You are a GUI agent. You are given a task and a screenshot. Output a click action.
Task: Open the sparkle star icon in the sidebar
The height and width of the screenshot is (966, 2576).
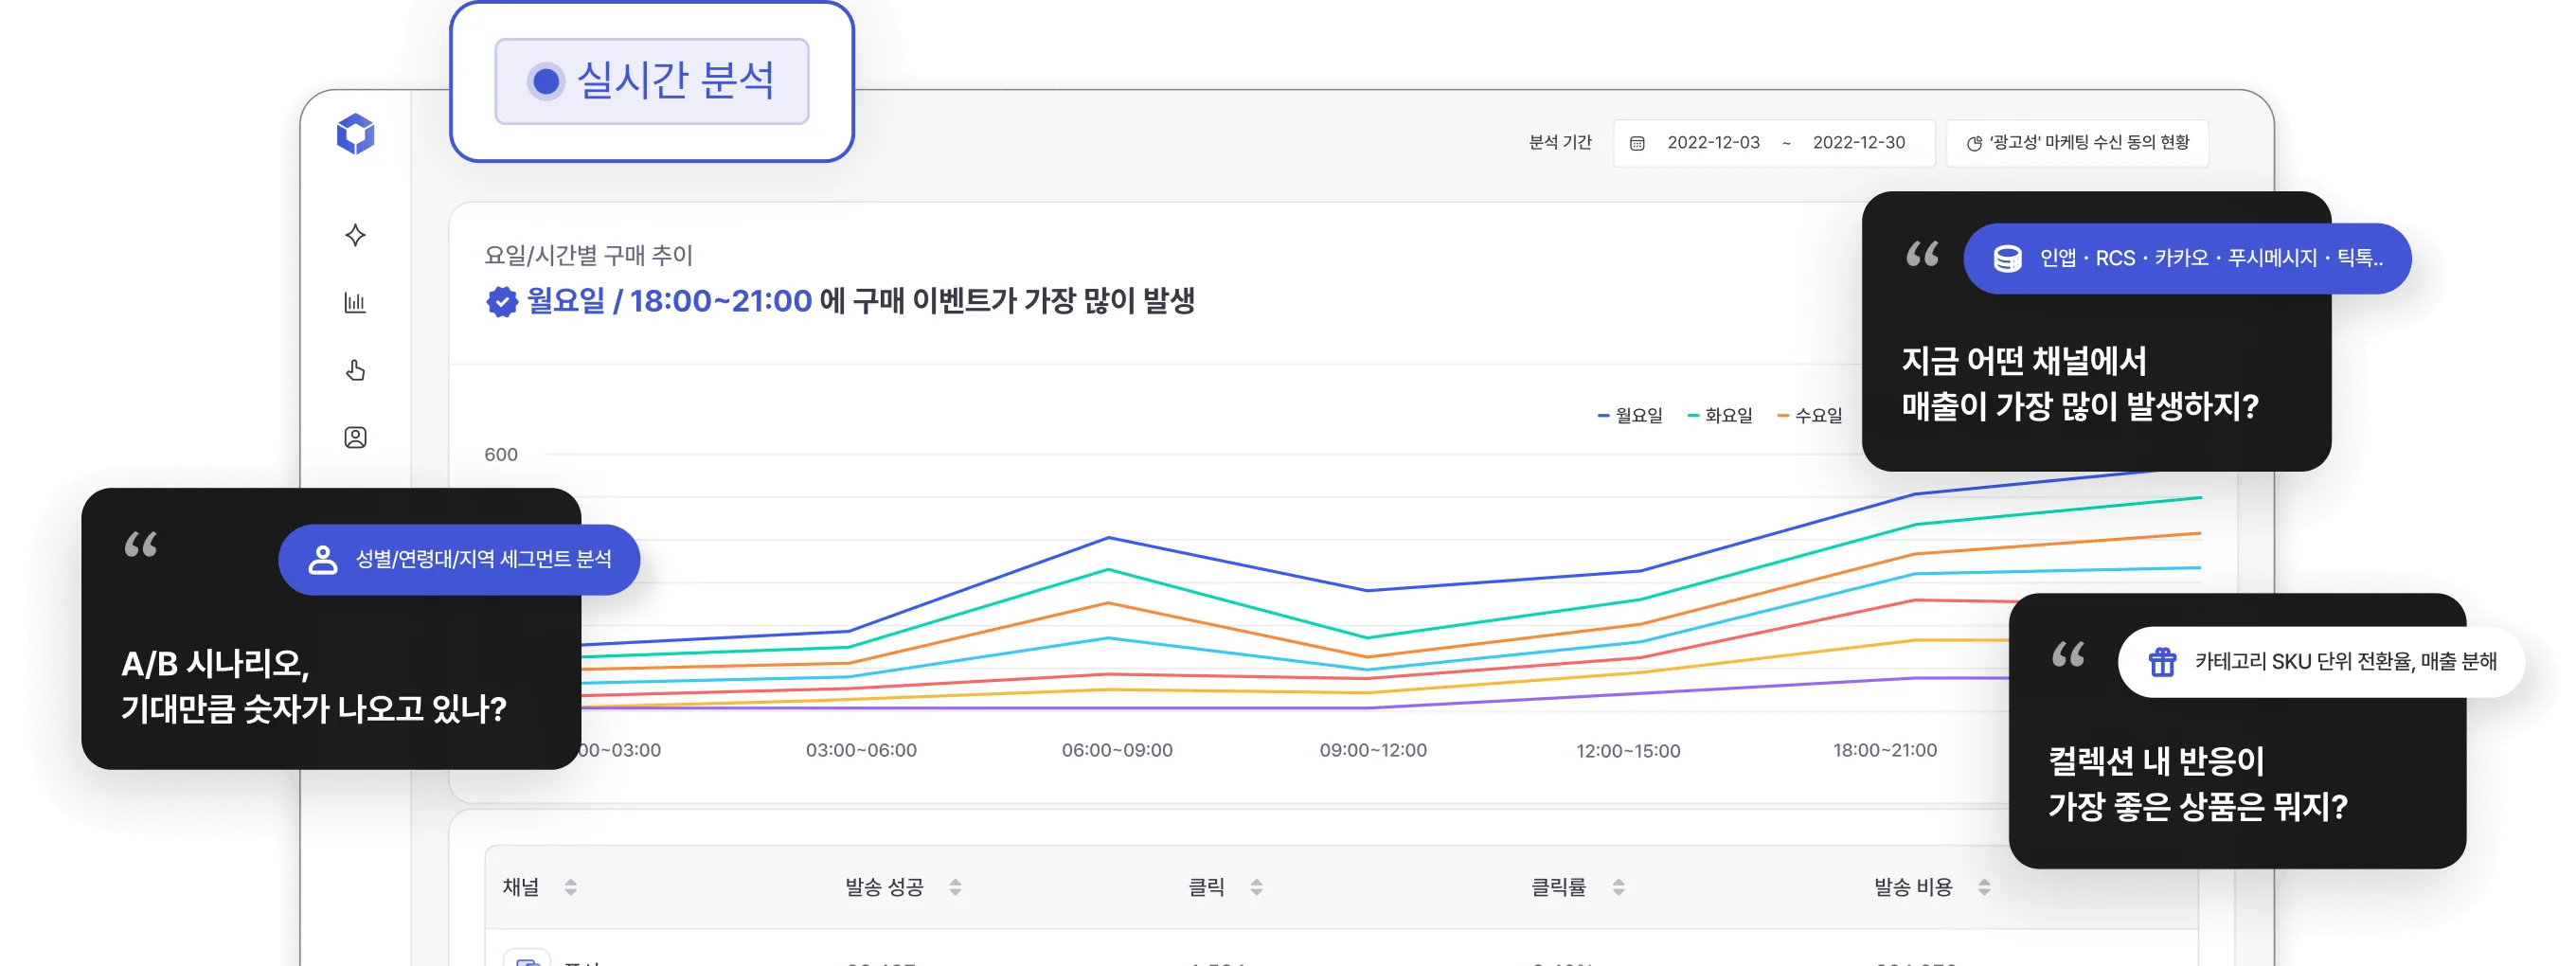[355, 235]
